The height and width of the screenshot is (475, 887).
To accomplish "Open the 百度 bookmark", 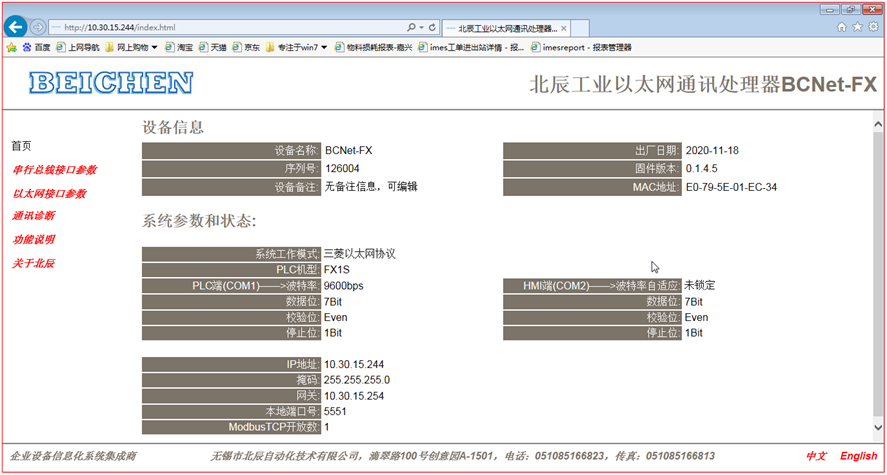I will [x=36, y=48].
